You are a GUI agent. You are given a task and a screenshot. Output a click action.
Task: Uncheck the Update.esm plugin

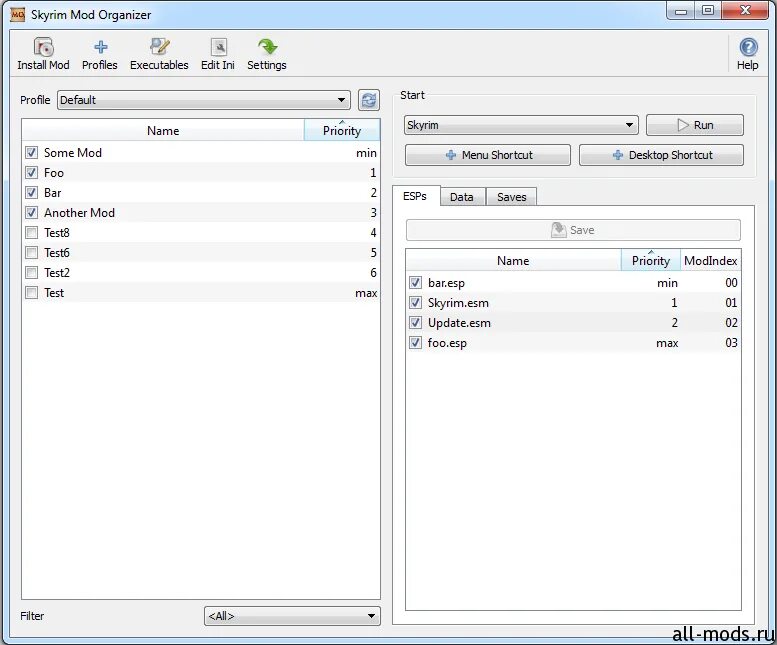pos(415,322)
